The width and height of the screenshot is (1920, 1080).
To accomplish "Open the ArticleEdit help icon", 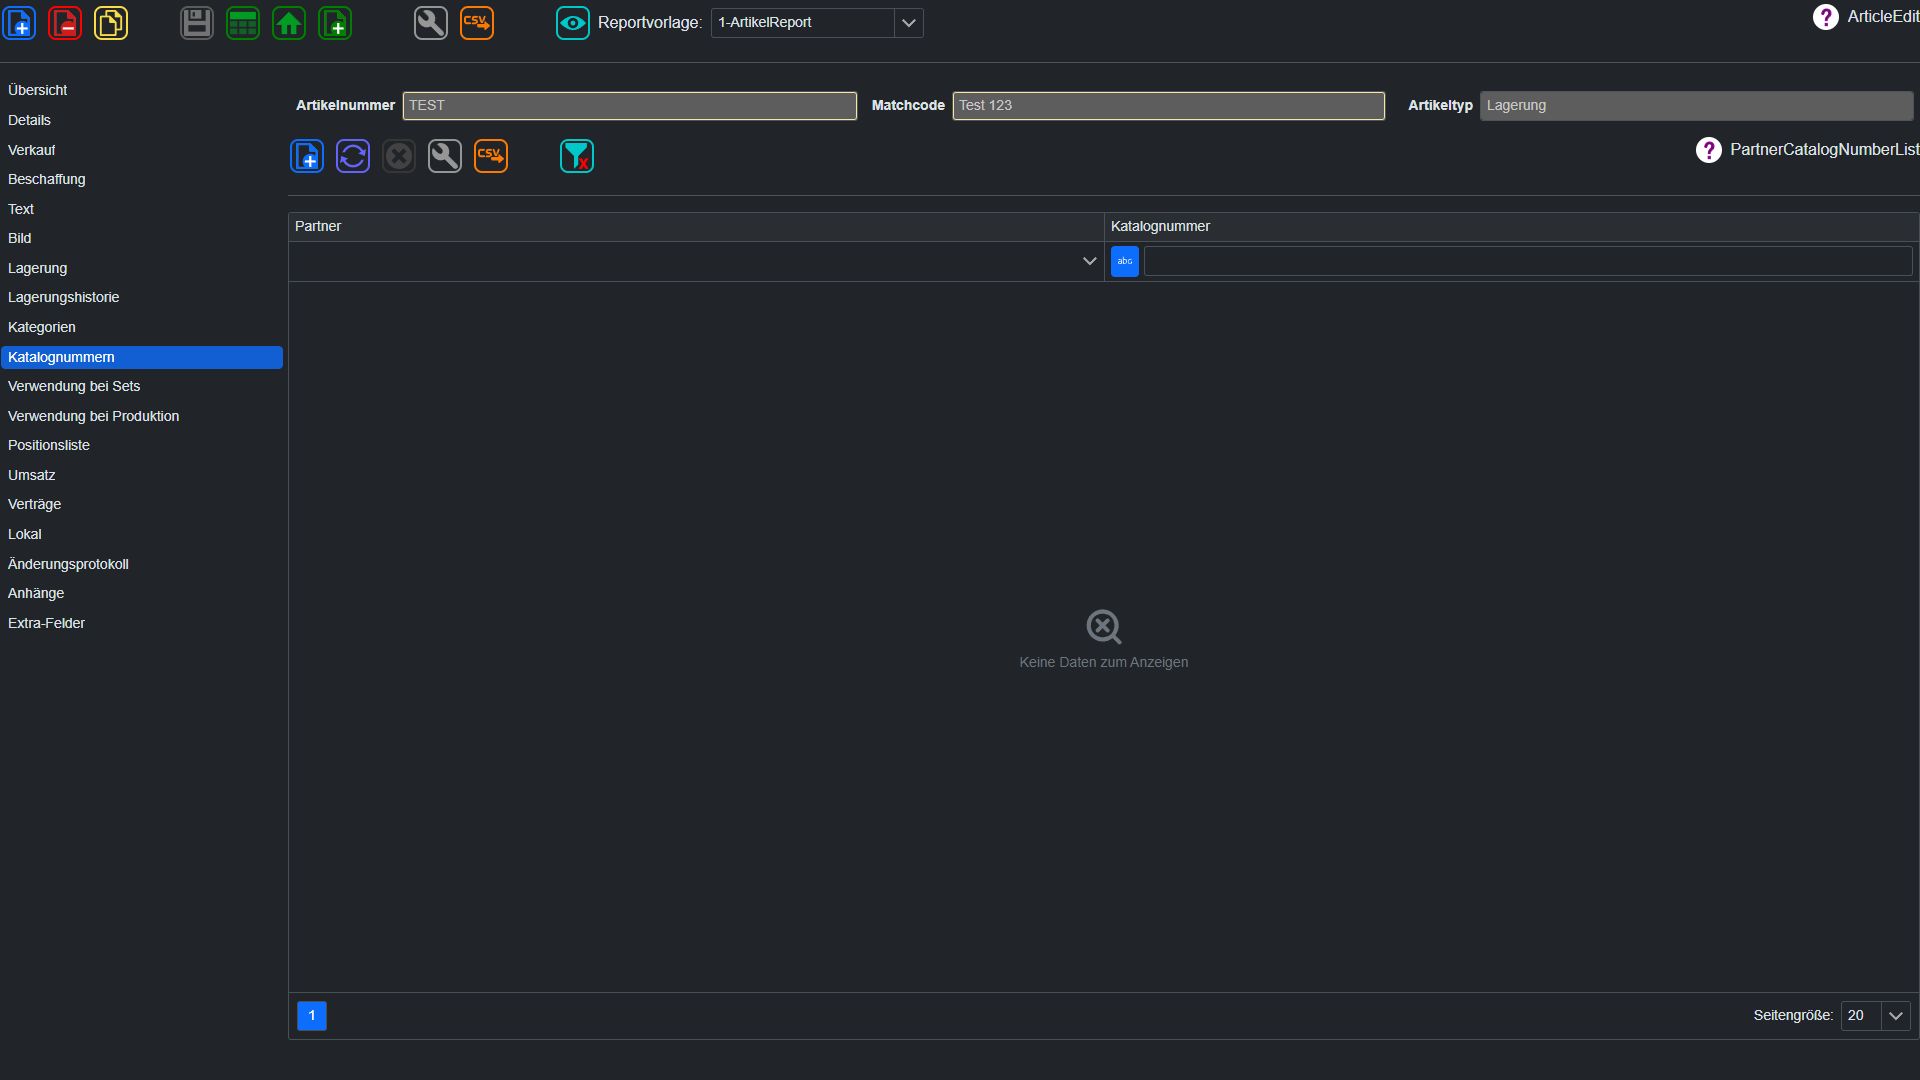I will [x=1825, y=17].
